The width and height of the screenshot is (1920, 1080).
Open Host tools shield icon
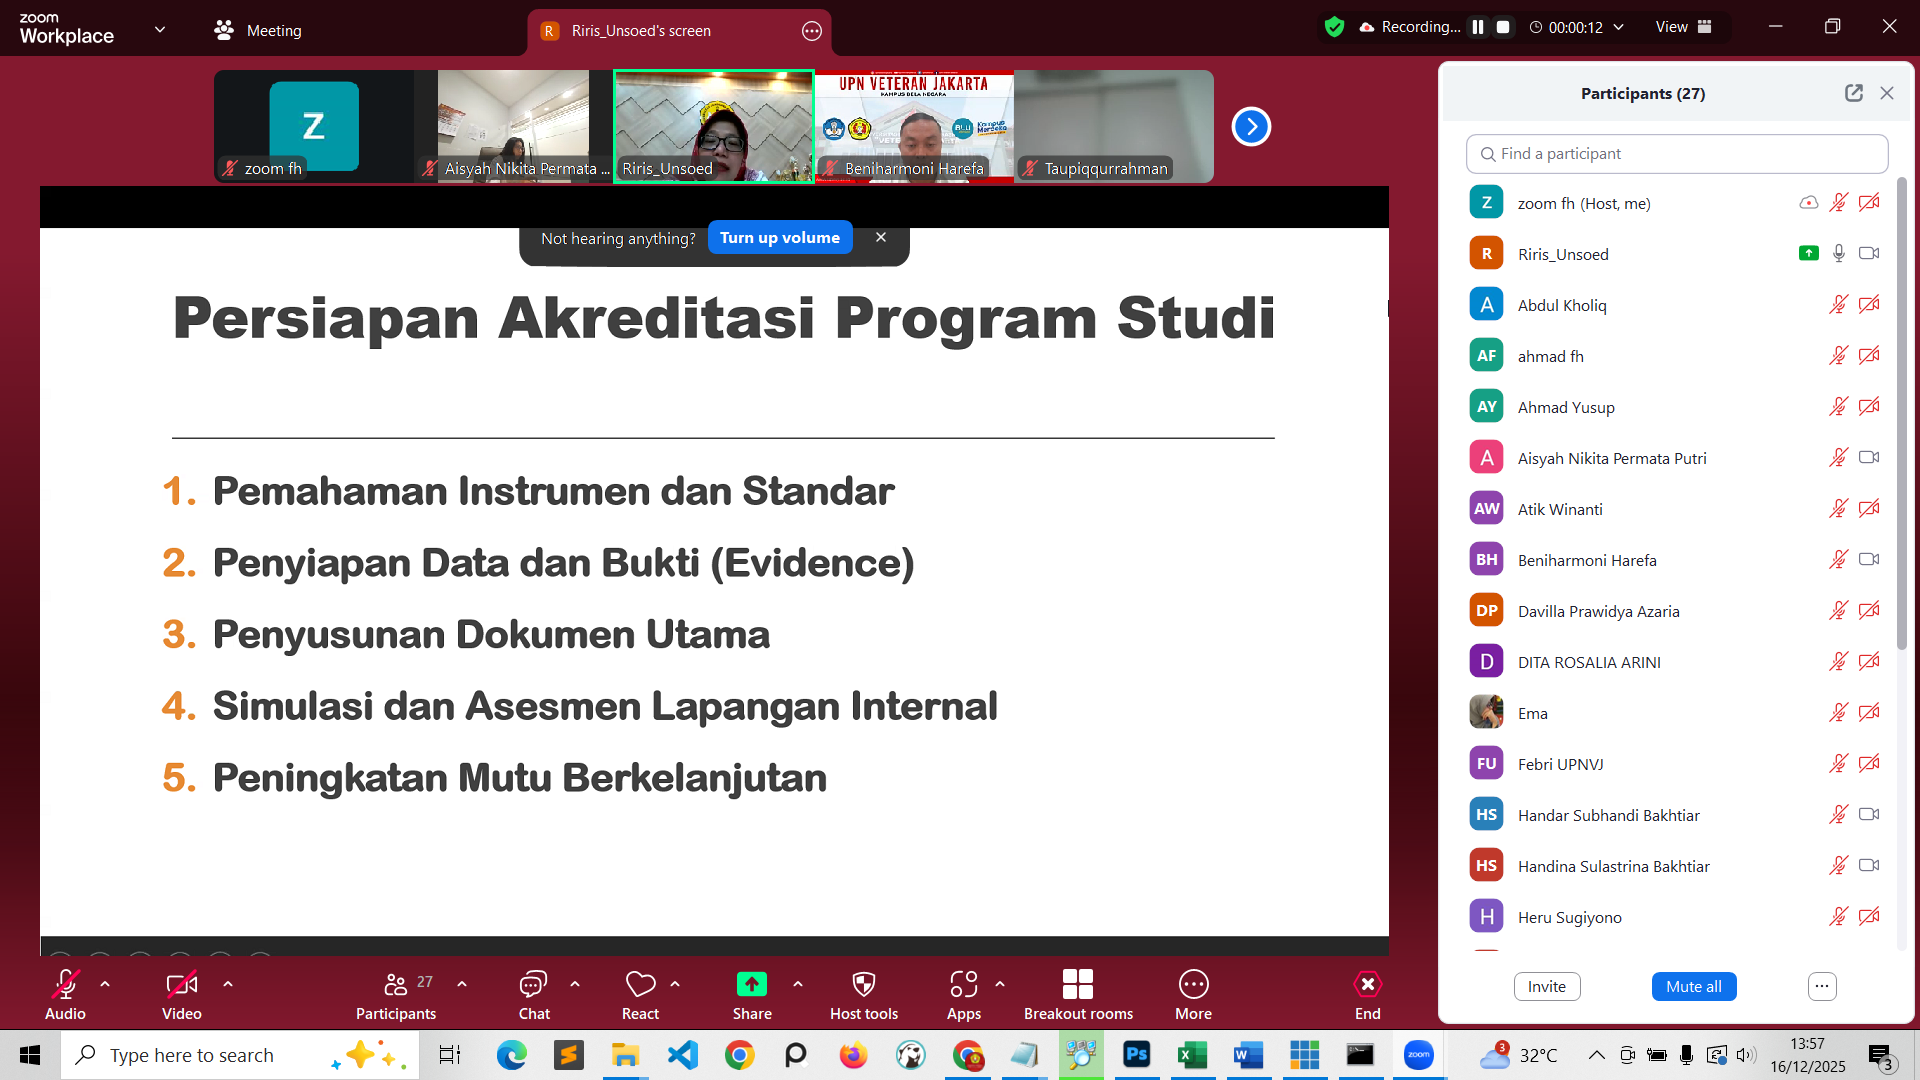(x=863, y=984)
